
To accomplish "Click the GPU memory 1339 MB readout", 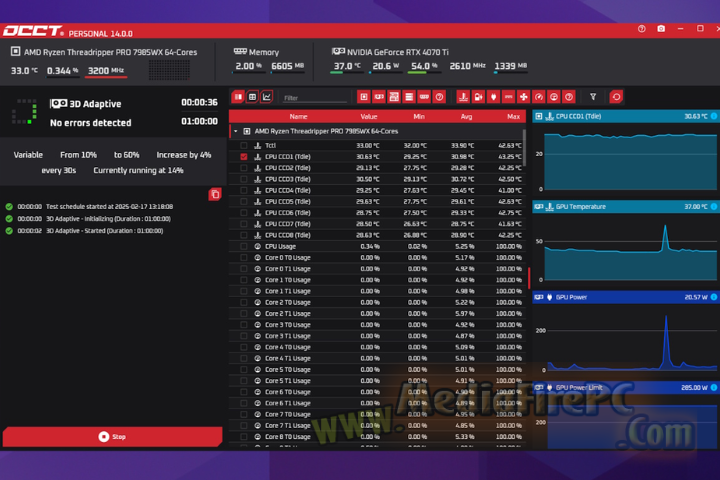I will tap(511, 66).
